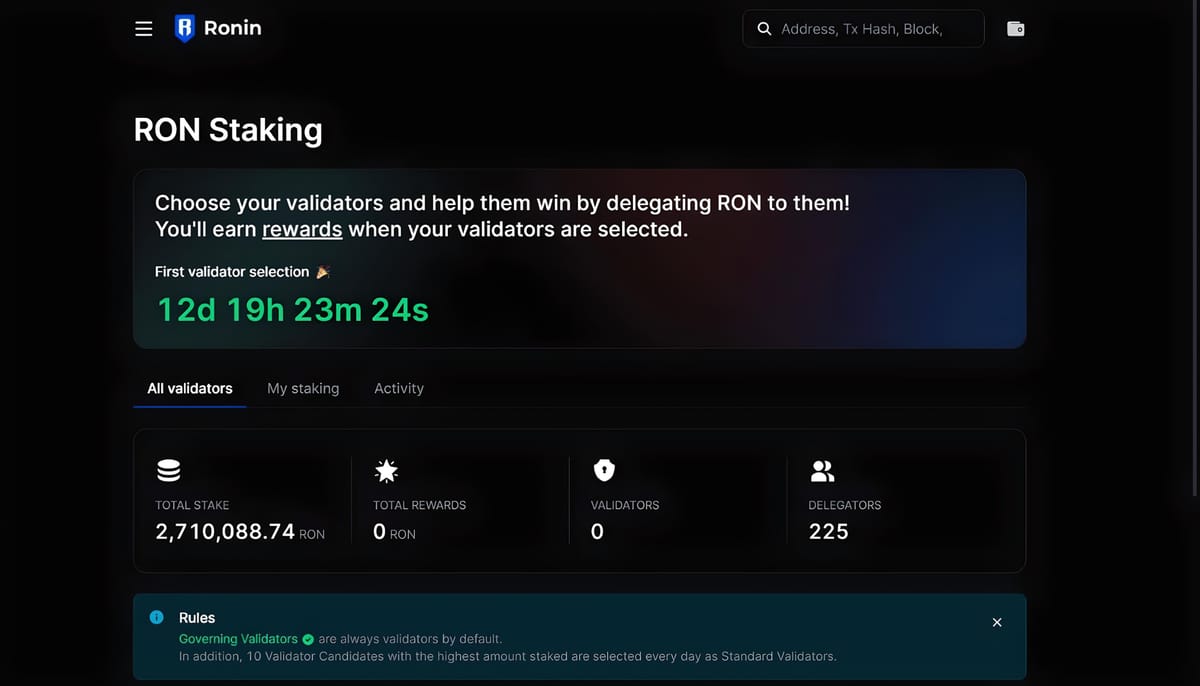Viewport: 1200px width, 686px height.
Task: Click the Governing Validators link
Action: pos(238,638)
